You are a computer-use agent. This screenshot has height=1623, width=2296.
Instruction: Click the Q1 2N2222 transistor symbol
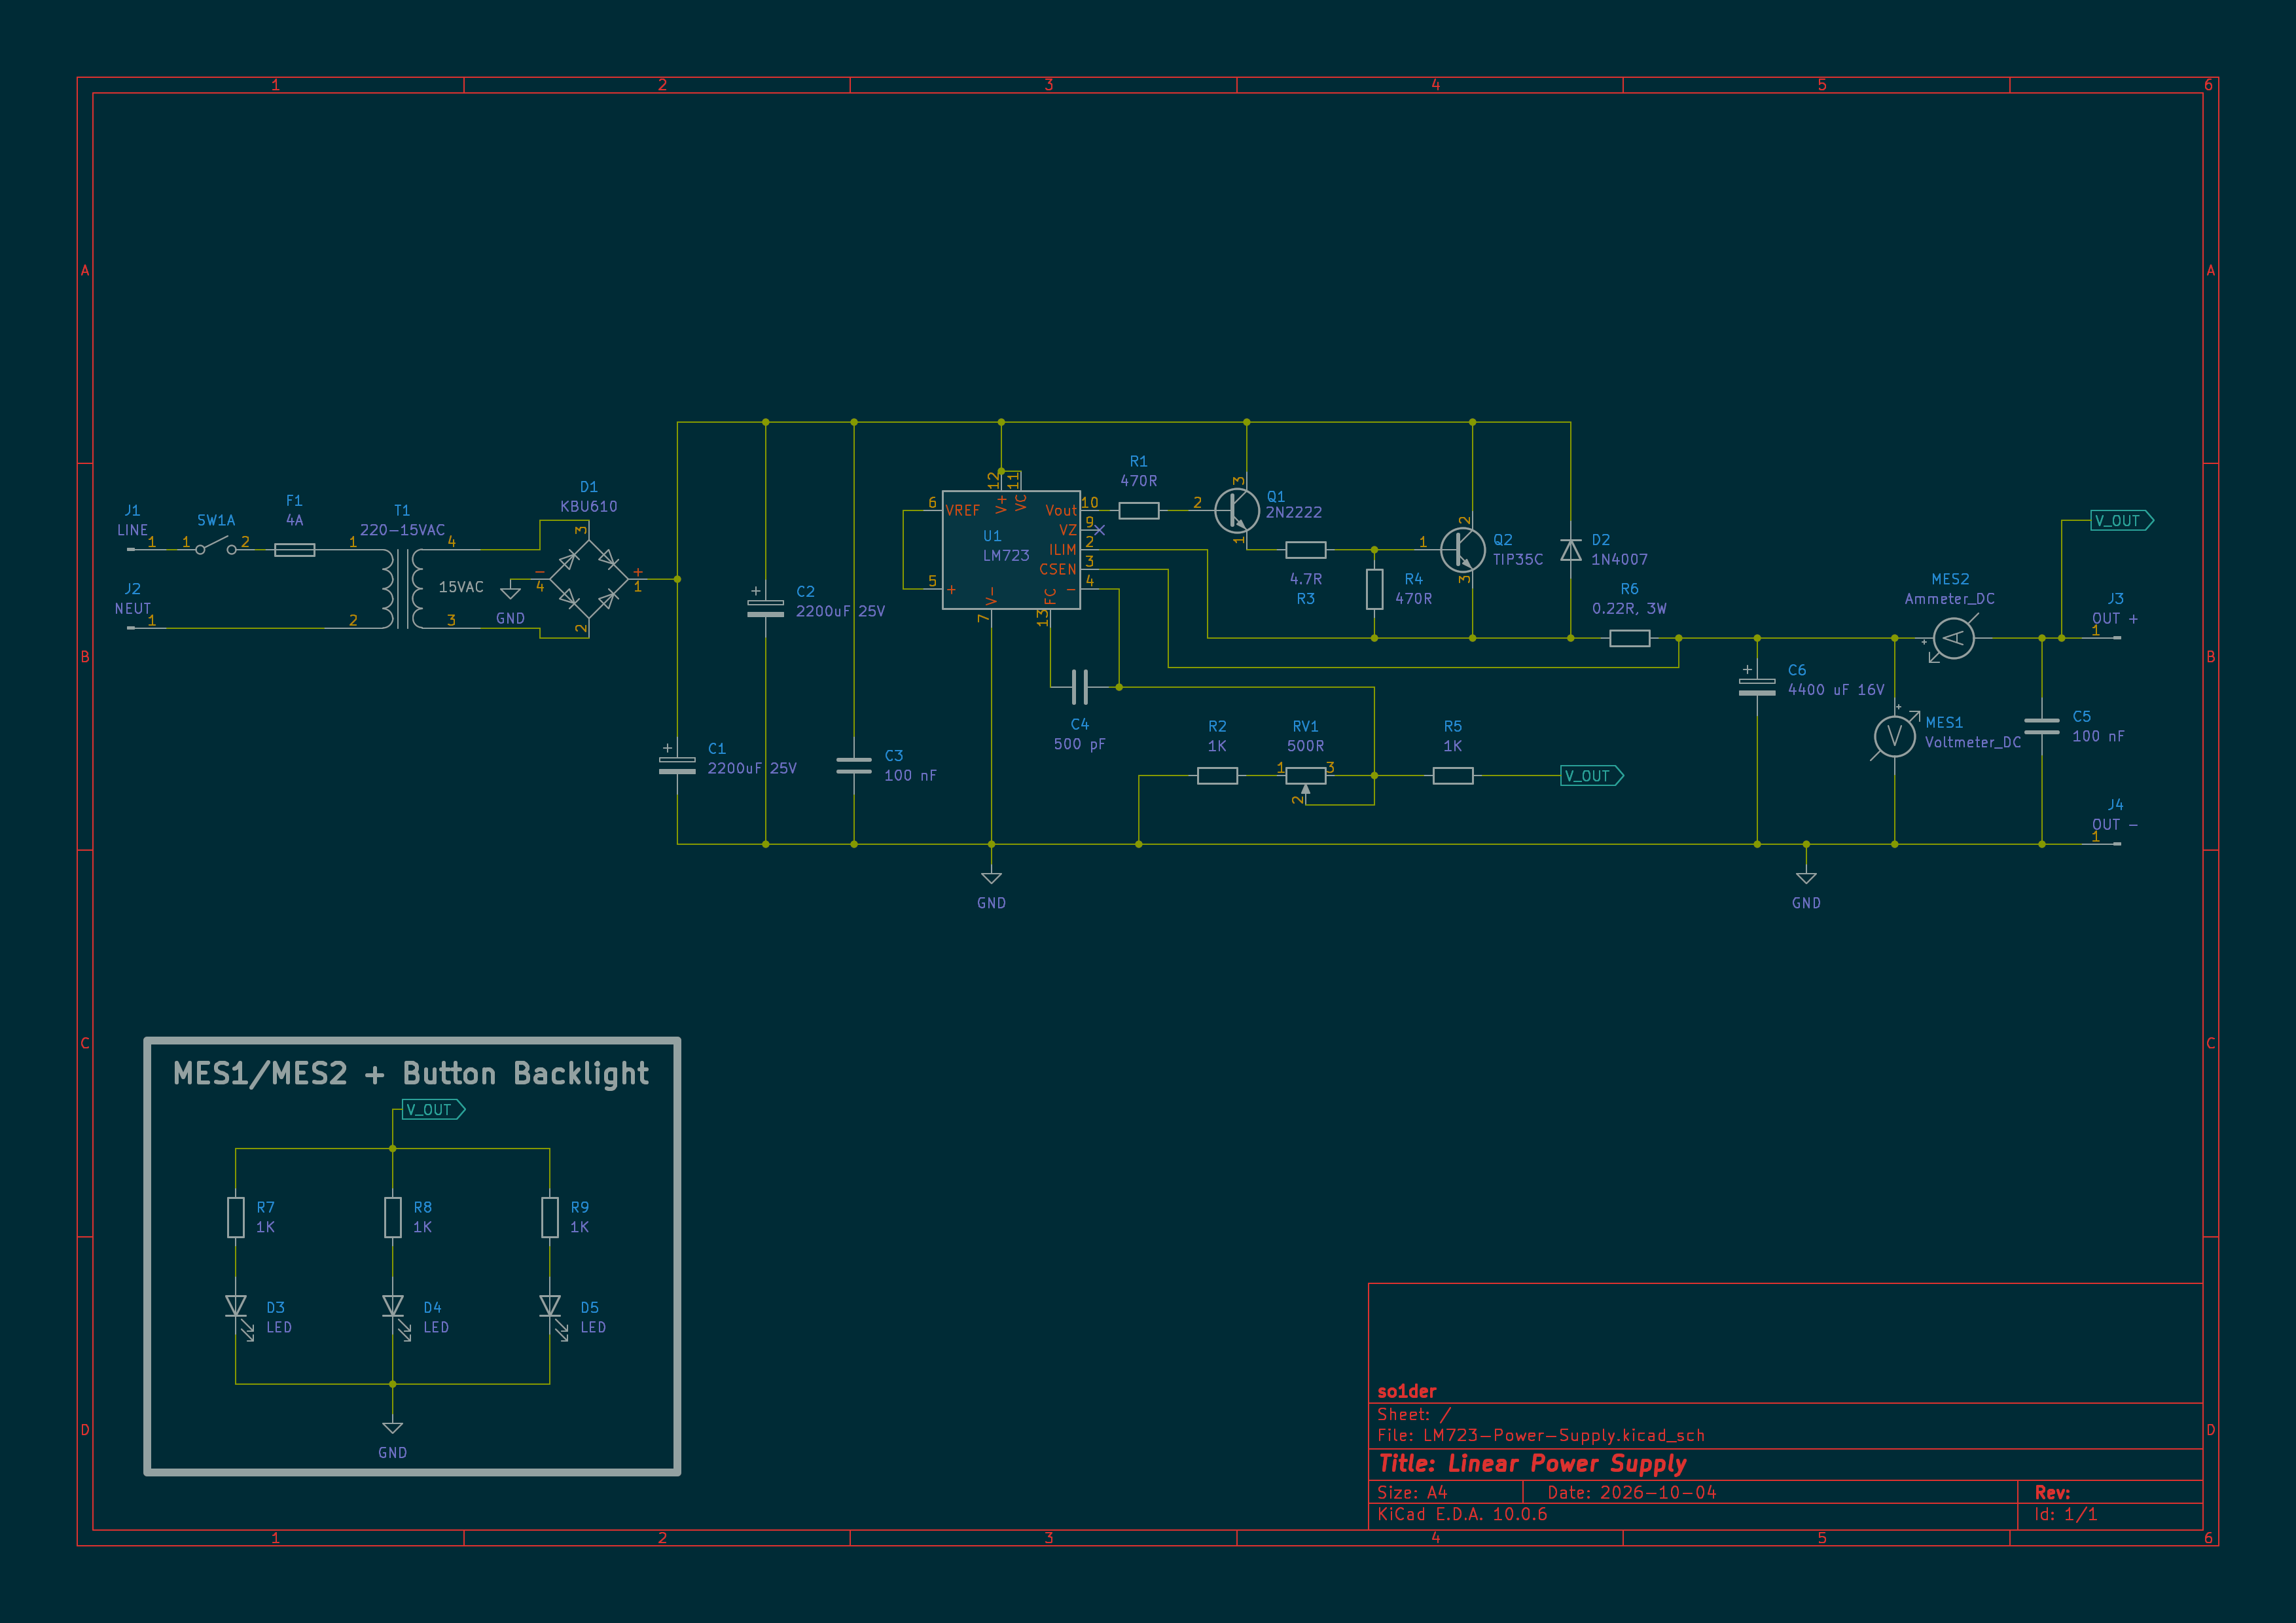(x=1237, y=510)
